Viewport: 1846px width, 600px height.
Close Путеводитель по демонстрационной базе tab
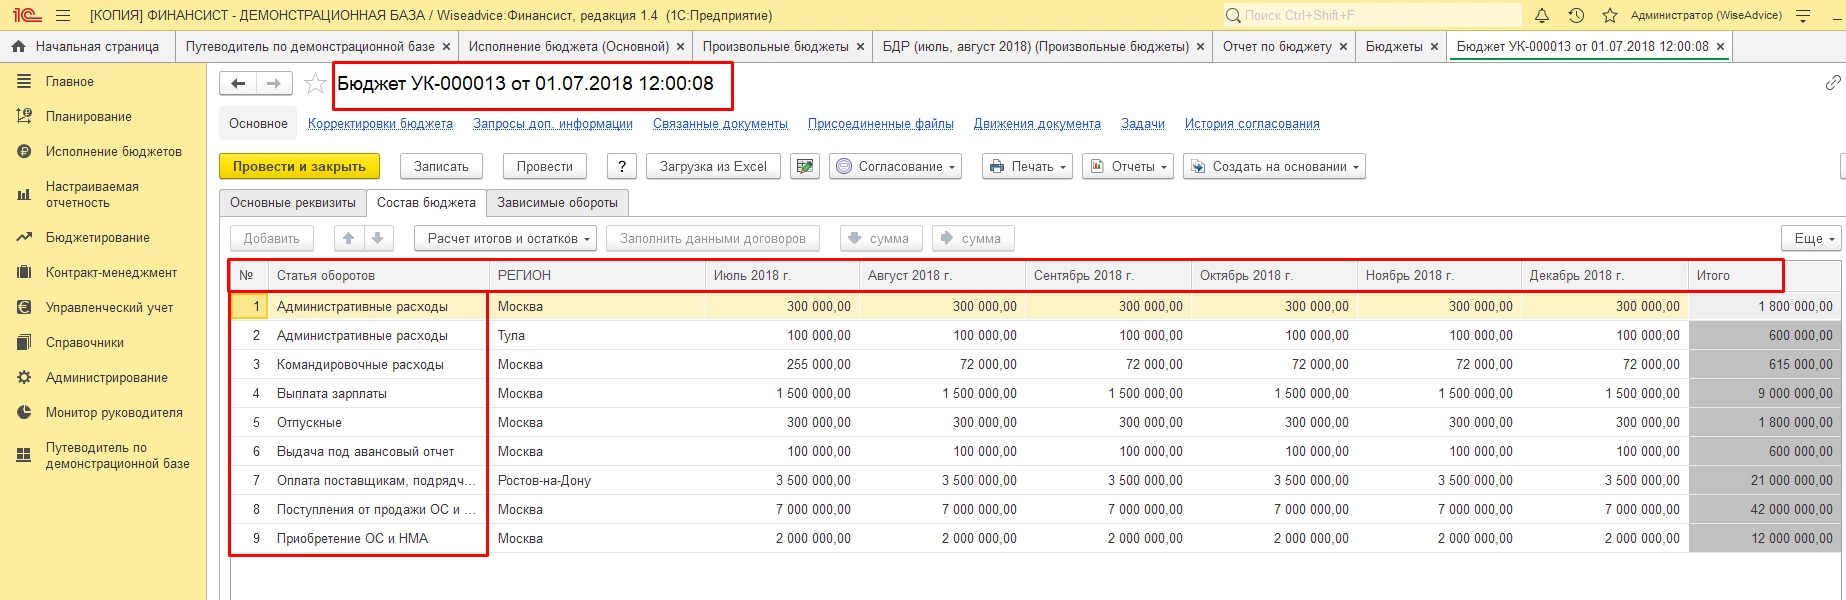point(446,47)
